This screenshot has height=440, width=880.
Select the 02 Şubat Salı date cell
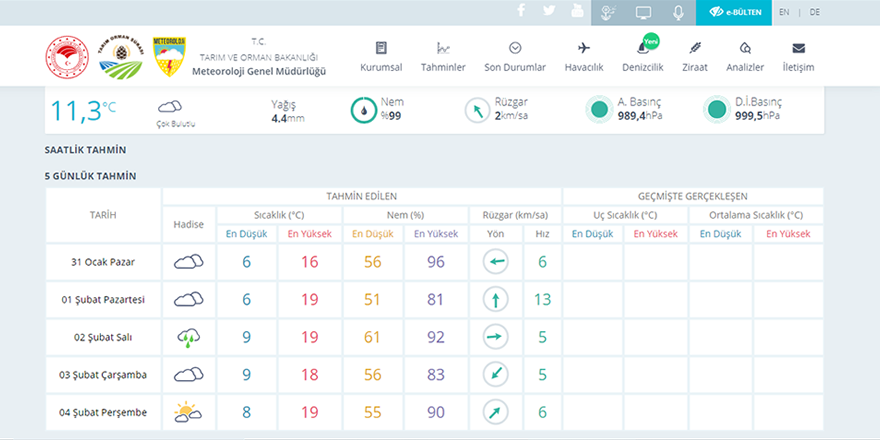pos(103,337)
